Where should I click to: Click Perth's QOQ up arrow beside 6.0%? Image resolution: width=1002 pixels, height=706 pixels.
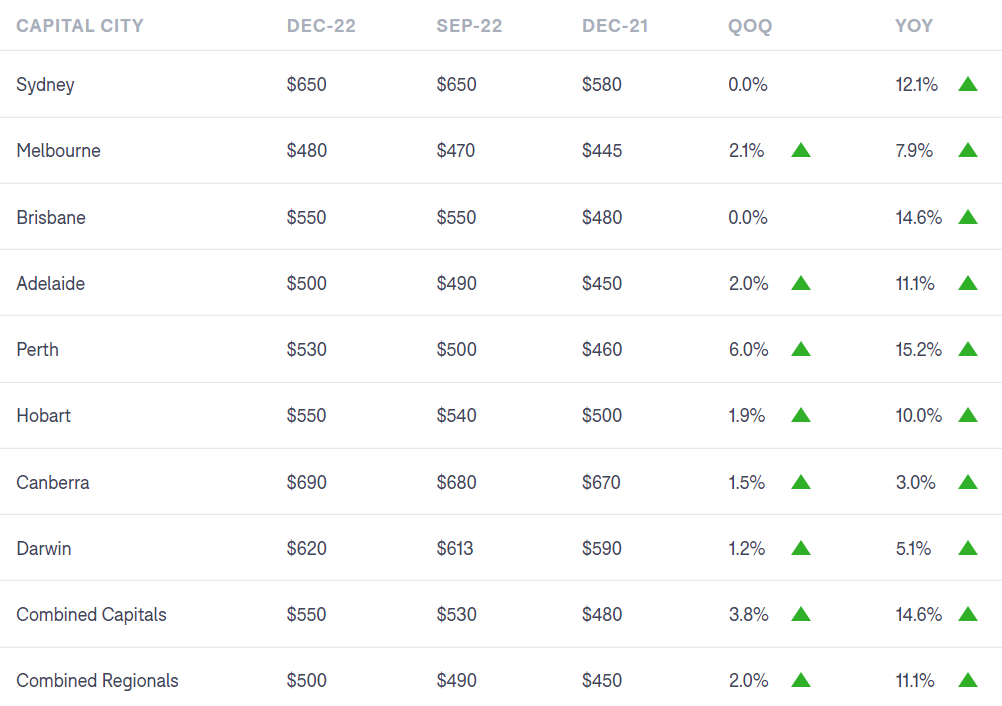tap(800, 349)
